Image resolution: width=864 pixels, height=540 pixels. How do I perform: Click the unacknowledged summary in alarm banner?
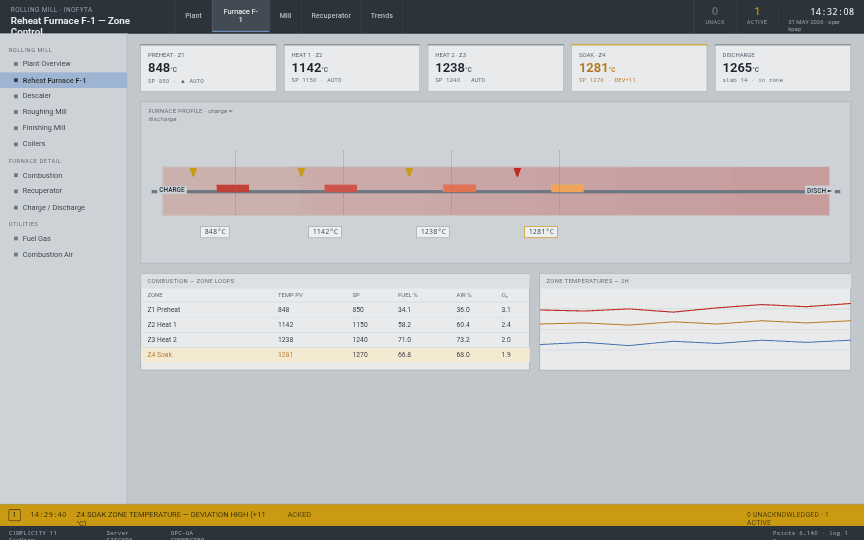click(788, 519)
